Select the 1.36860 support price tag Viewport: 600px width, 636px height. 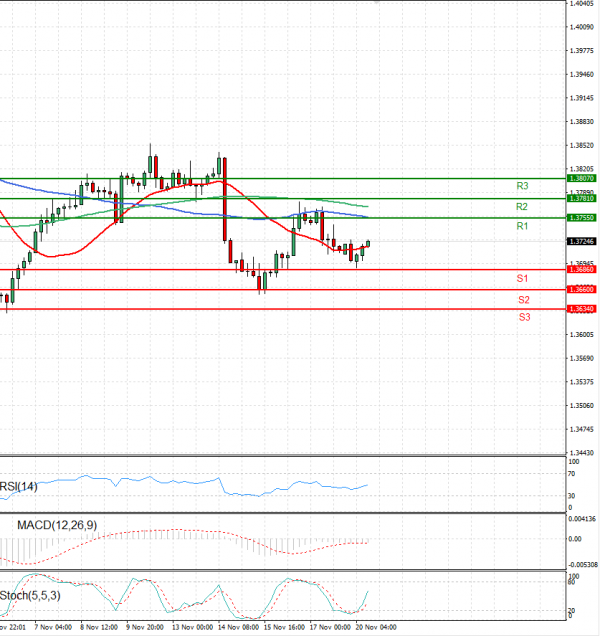coord(582,269)
